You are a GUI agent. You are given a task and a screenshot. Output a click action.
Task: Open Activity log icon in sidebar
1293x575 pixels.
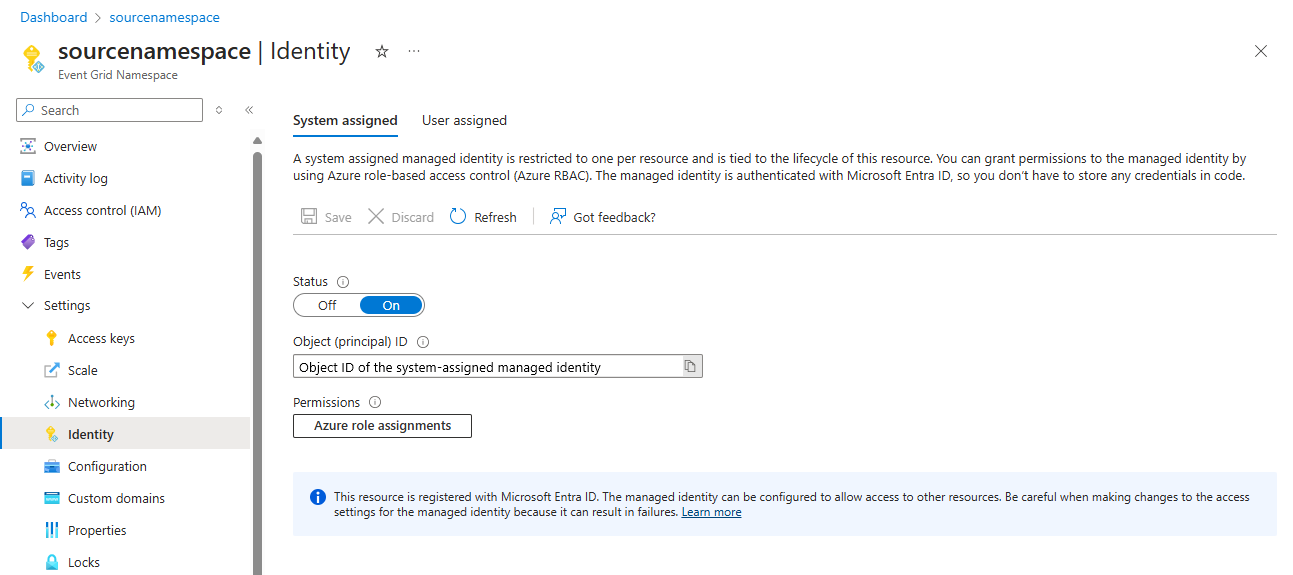pos(28,178)
